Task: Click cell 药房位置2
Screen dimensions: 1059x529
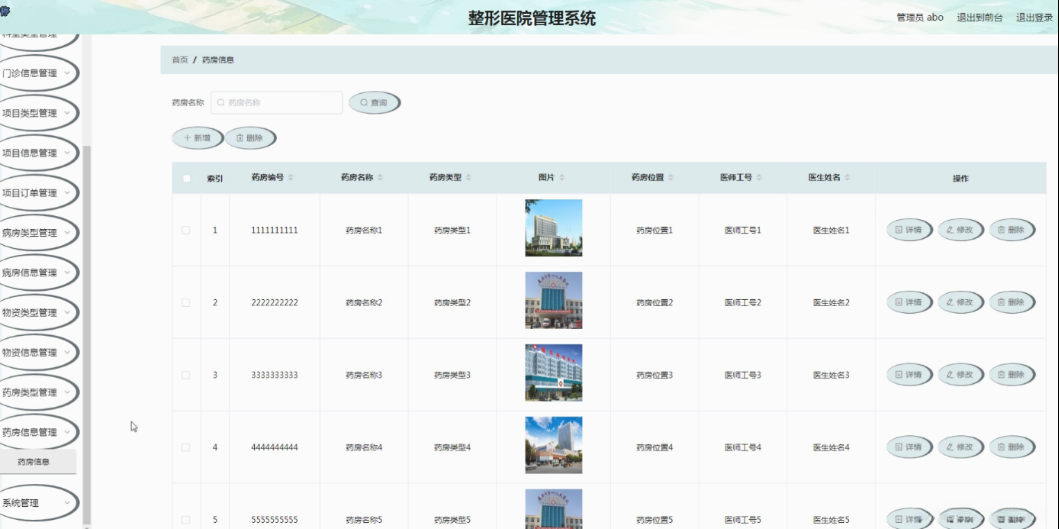Action: (654, 303)
